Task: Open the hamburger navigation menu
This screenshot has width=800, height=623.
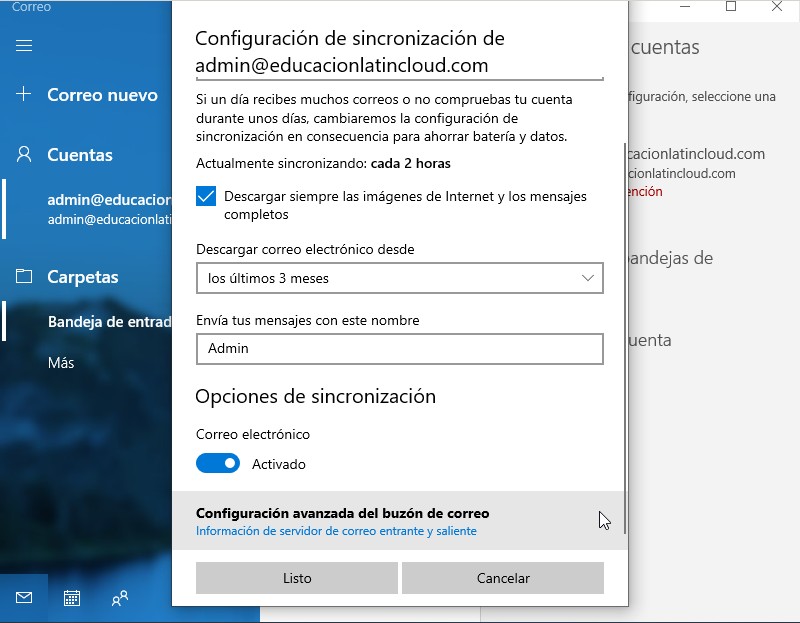Action: pos(24,45)
